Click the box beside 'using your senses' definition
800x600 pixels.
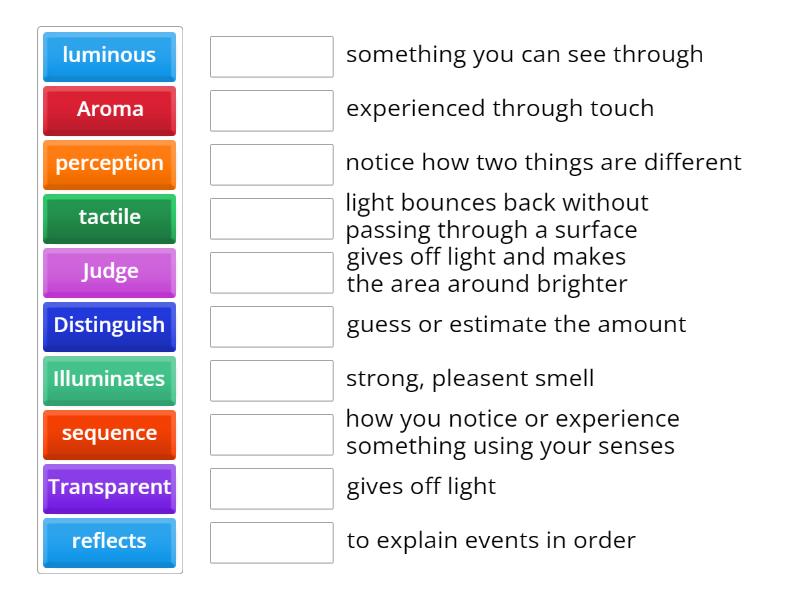click(x=271, y=434)
